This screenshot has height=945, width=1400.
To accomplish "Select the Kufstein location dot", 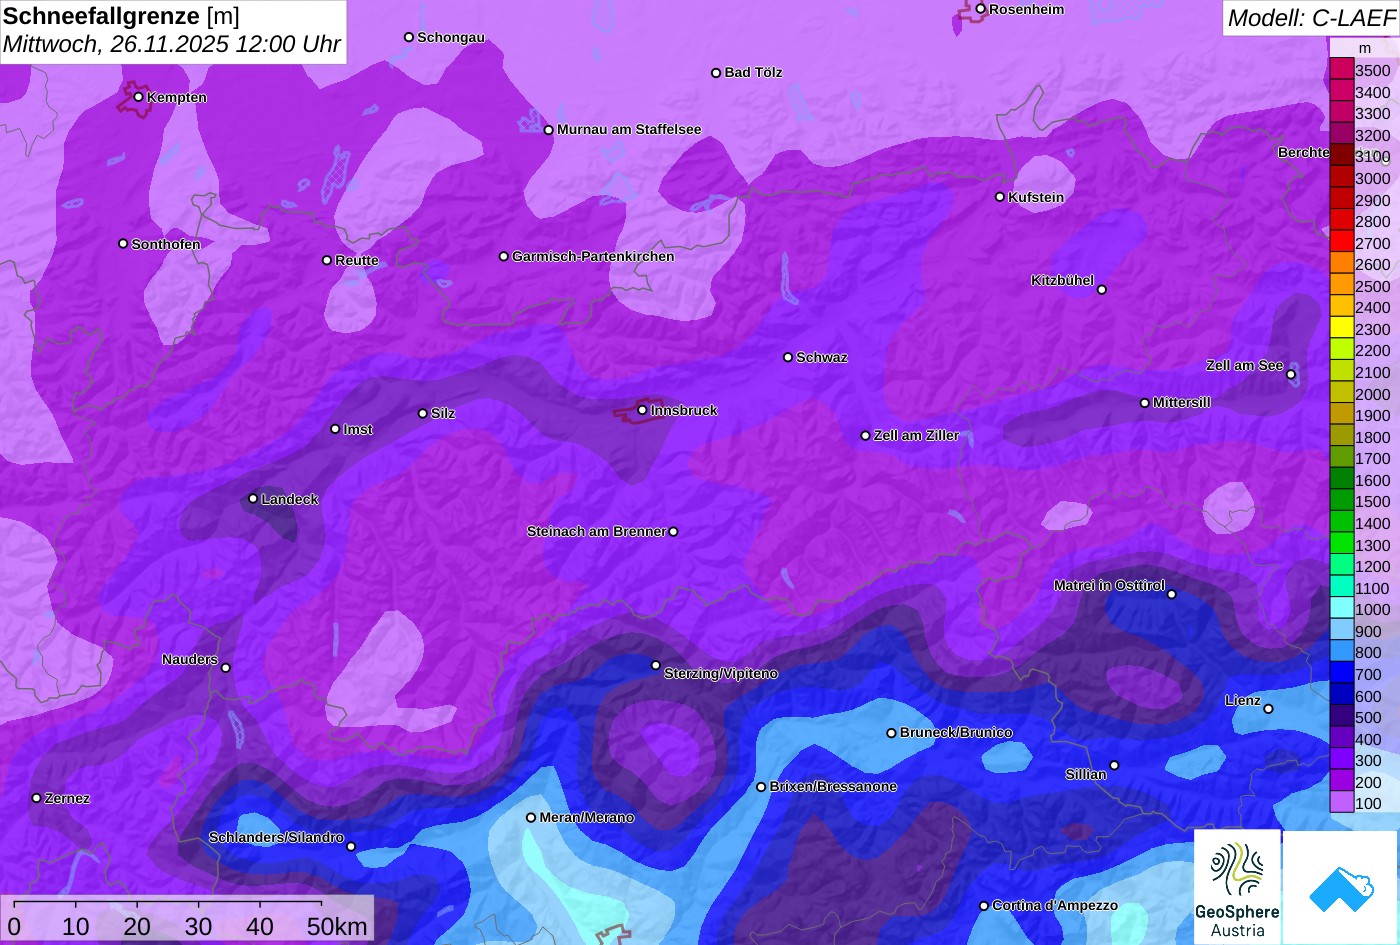I will coord(999,197).
